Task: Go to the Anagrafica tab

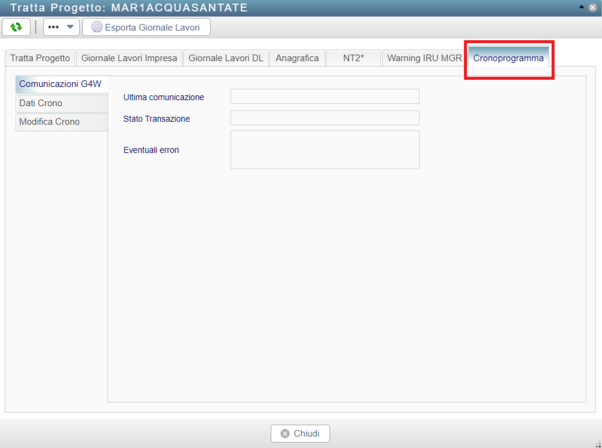Action: (x=297, y=58)
